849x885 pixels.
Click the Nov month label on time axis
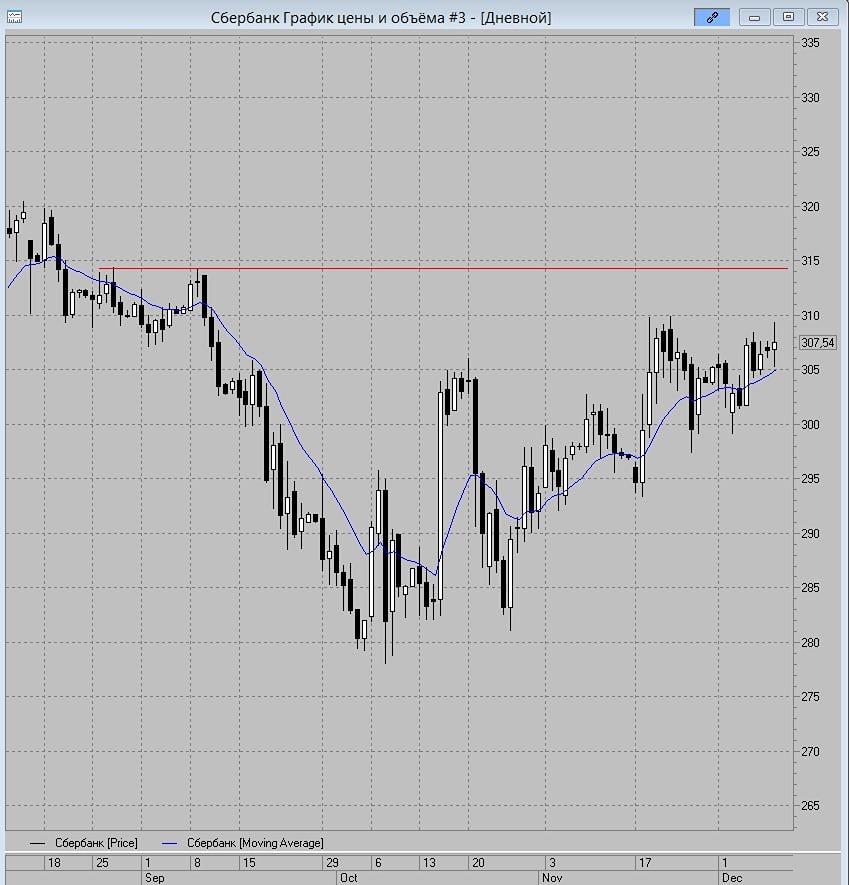pyautogui.click(x=552, y=878)
